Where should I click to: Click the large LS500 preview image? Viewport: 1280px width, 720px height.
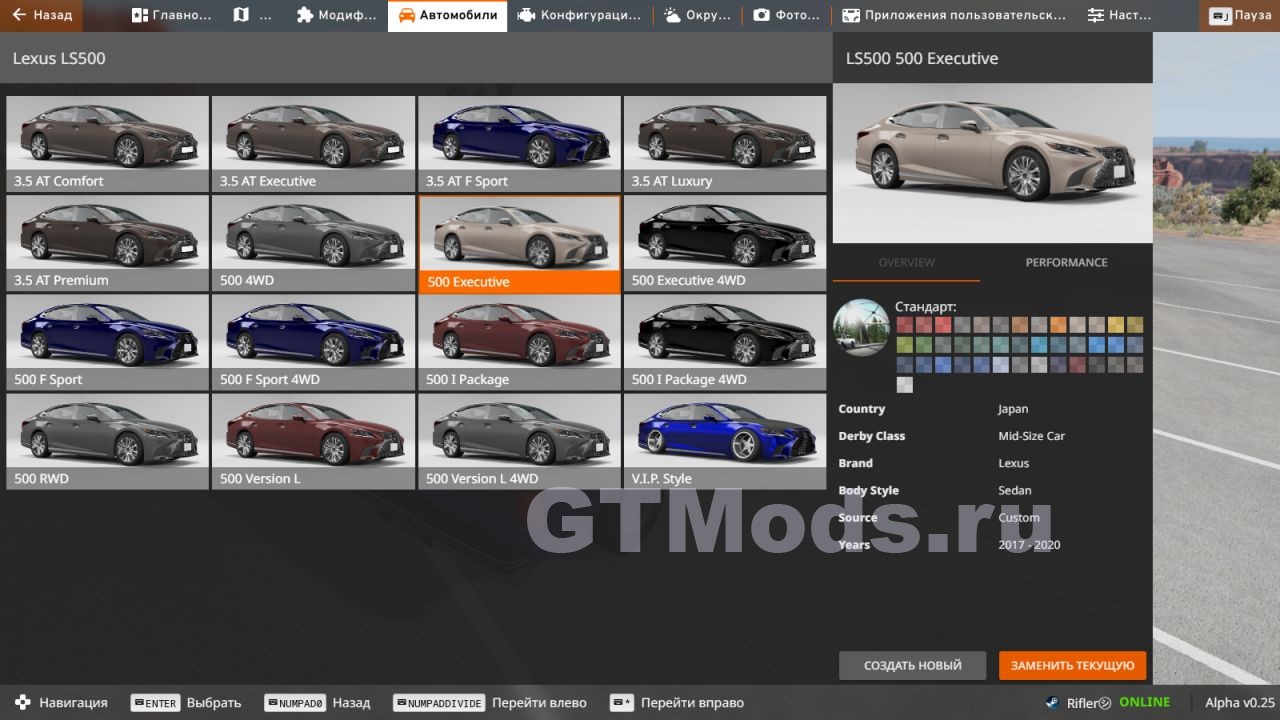pos(992,164)
